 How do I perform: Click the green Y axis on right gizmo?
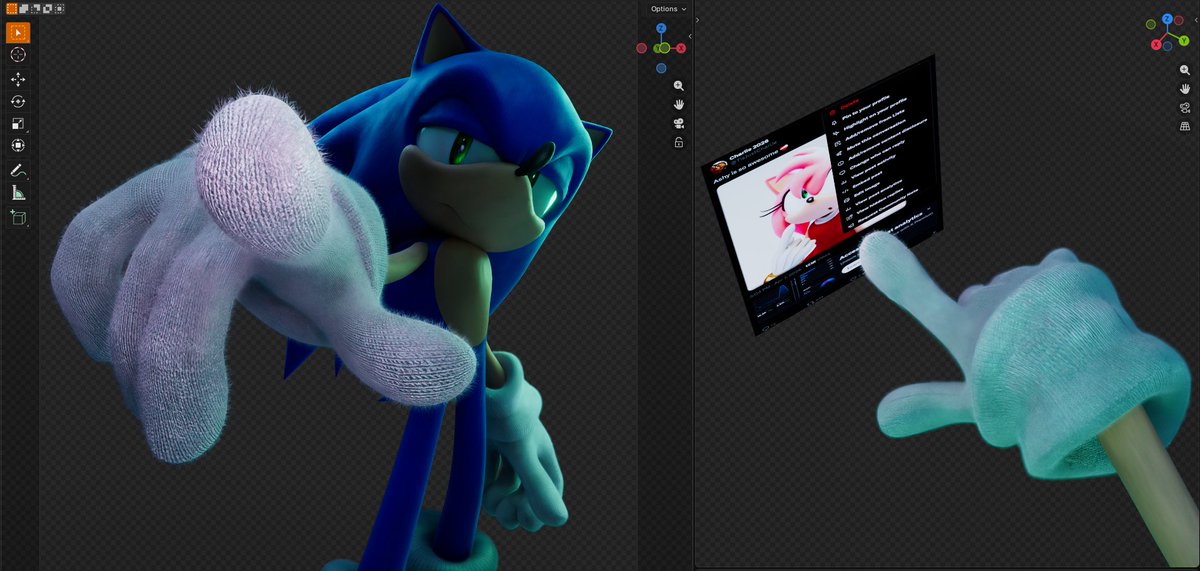coord(1184,40)
